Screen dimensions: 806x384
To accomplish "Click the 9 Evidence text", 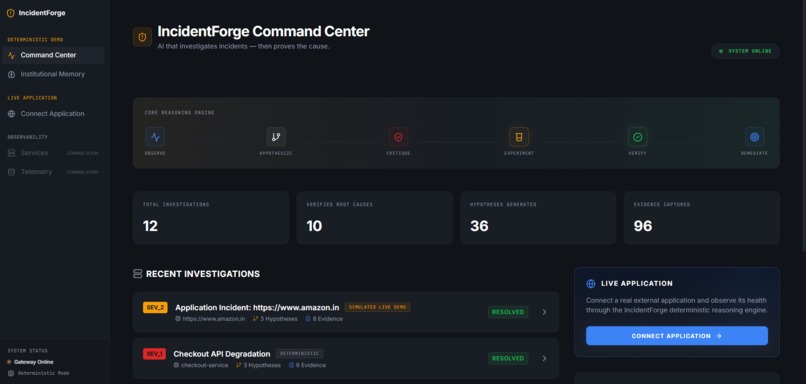I will [310, 365].
